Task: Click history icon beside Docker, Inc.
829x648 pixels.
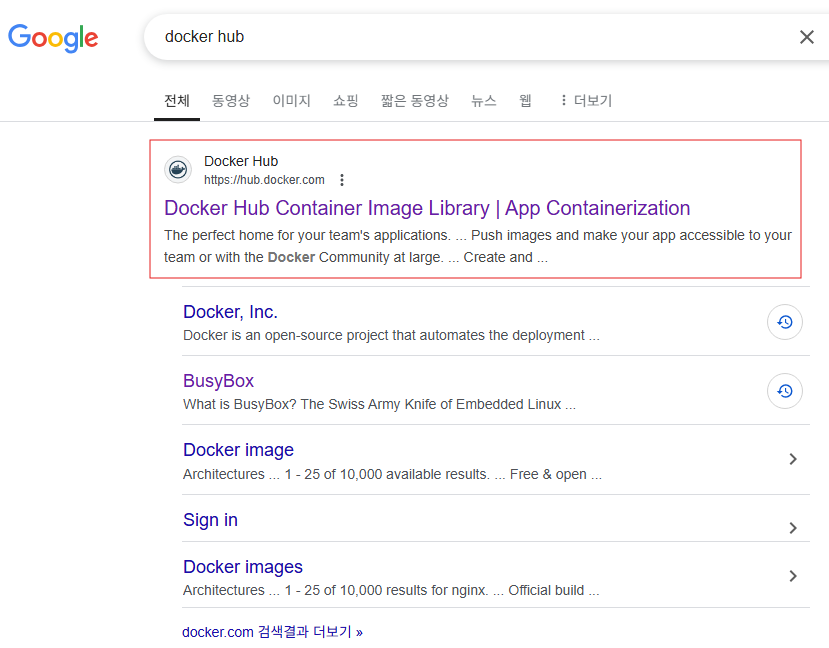Action: pyautogui.click(x=785, y=322)
